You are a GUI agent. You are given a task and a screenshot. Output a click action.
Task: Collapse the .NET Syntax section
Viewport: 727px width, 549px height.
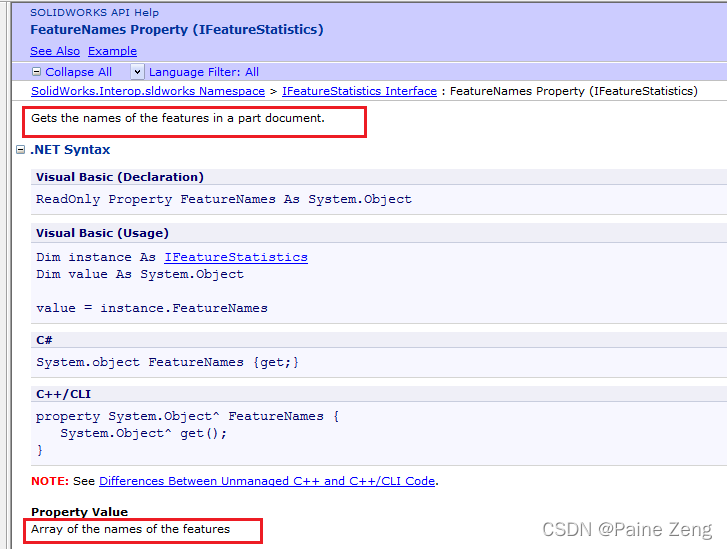(20, 149)
